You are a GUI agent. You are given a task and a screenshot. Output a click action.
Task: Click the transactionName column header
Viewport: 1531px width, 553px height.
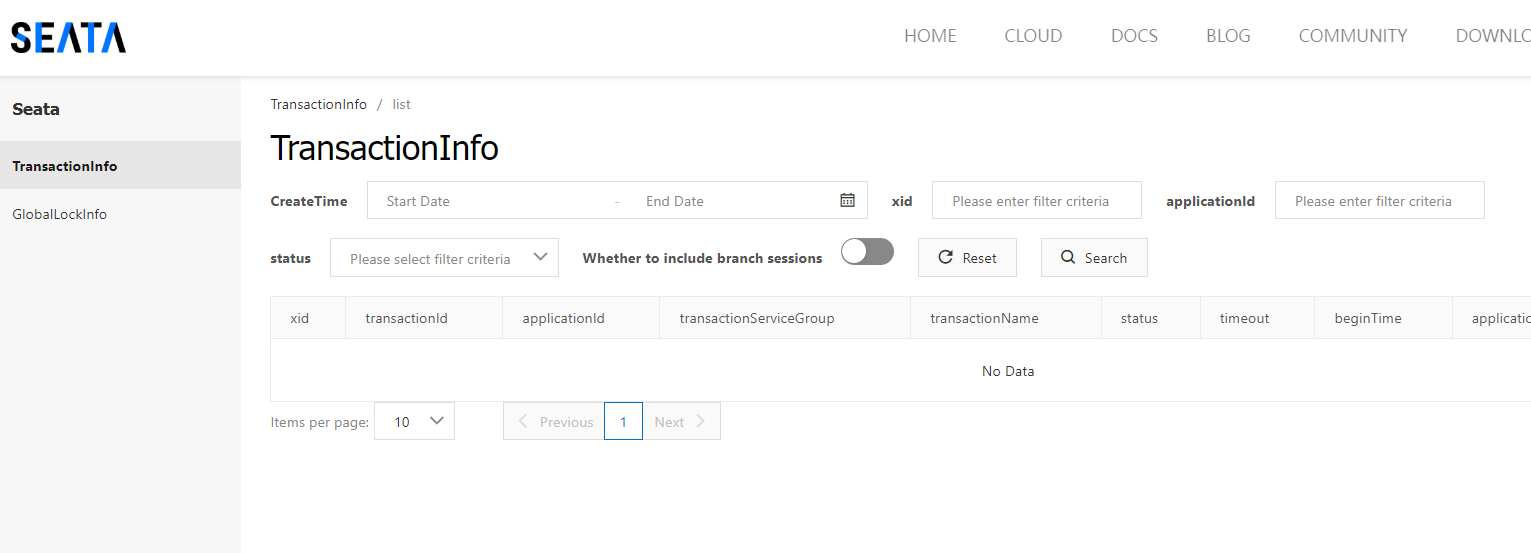[1006, 318]
